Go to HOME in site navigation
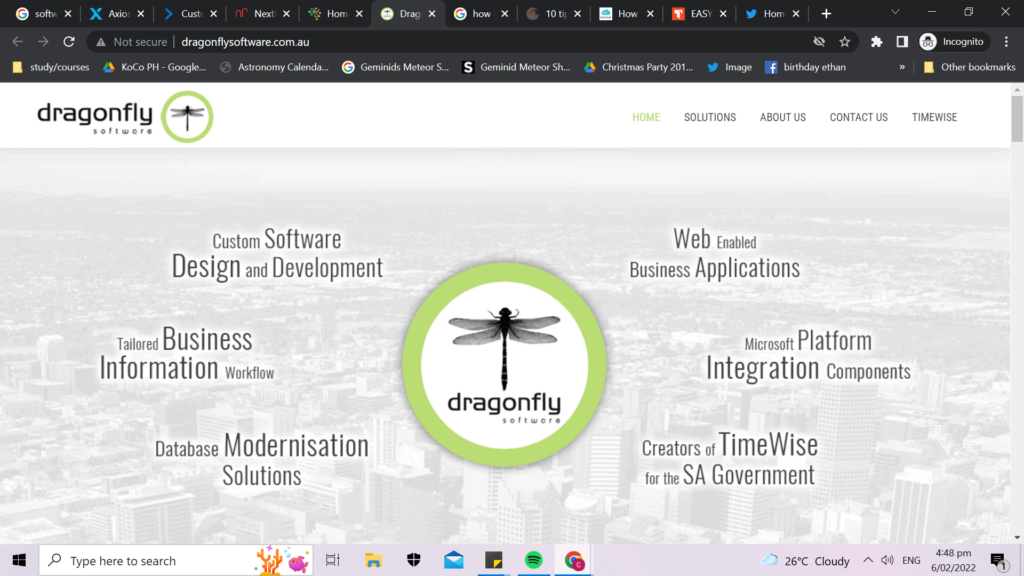 [x=646, y=118]
